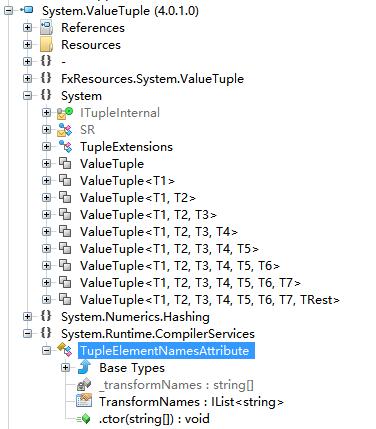The image size is (376, 429).
Task: Expand the FxResources.System.ValueTuple namespace
Action: click(x=28, y=79)
